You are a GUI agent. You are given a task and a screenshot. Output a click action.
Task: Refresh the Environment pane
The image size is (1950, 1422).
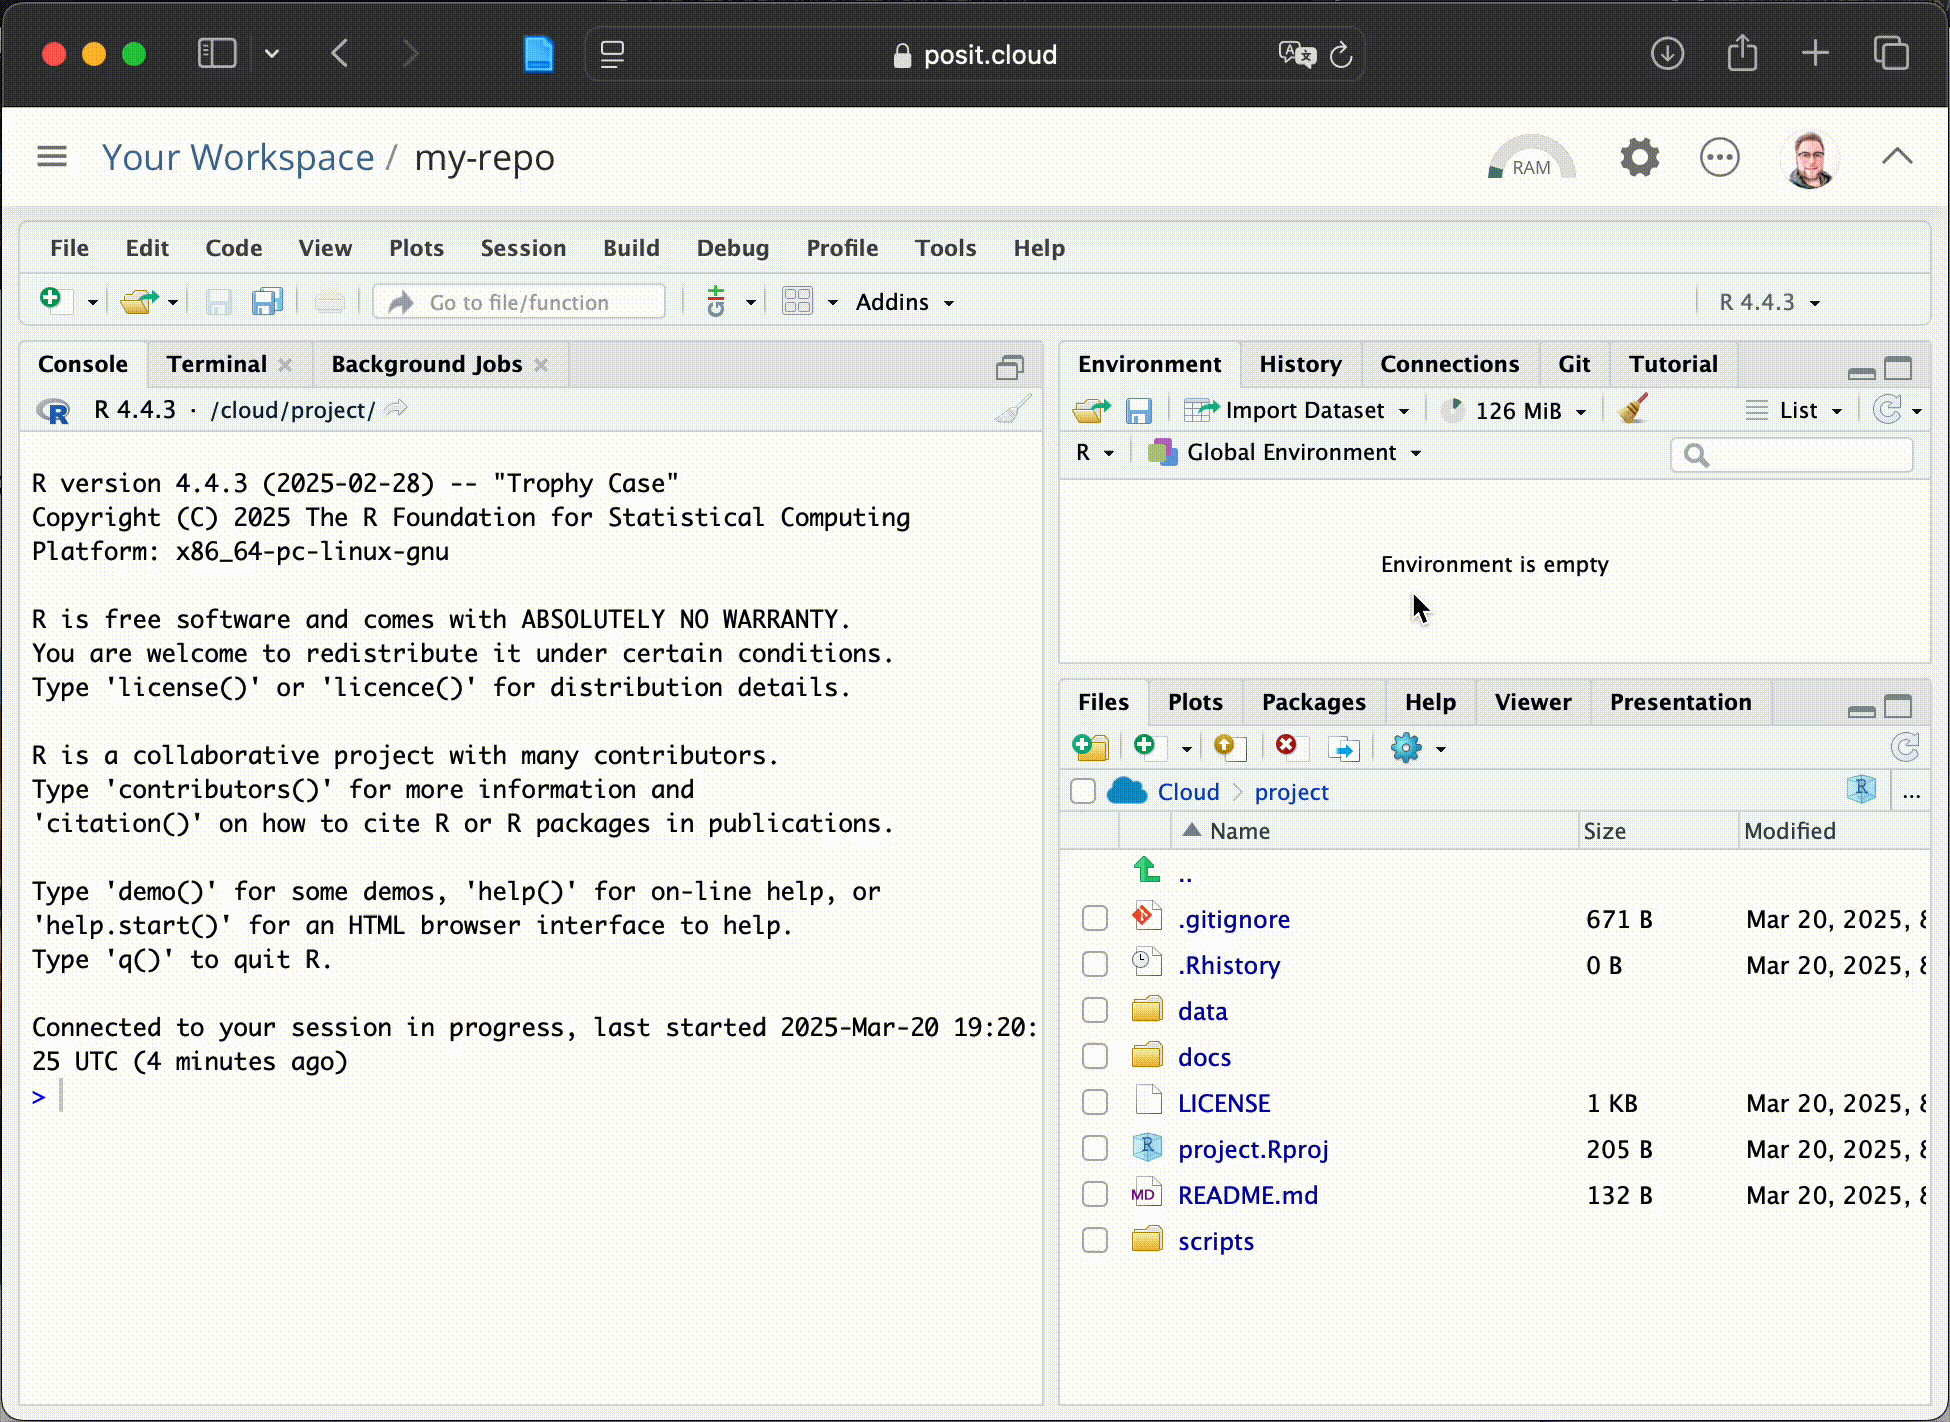coord(1888,410)
